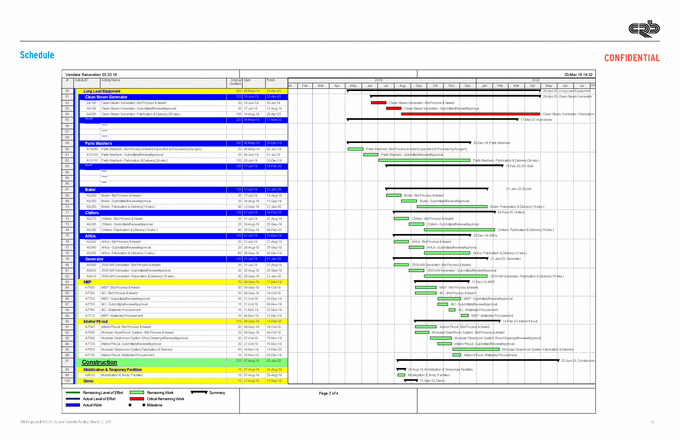The height and width of the screenshot is (440, 680).
Task: Click the Dec month header in the timeline
Action: pyautogui.click(x=468, y=86)
